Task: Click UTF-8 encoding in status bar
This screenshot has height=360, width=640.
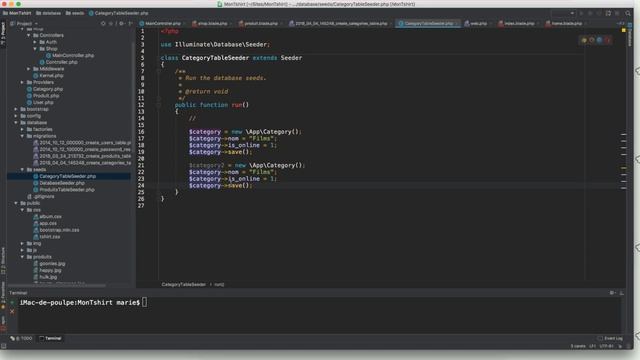Action: (606, 346)
